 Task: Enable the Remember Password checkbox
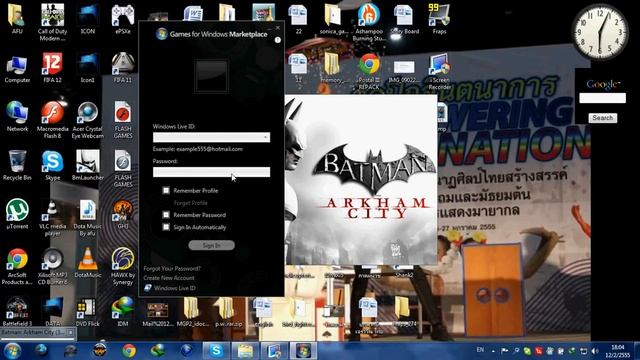[166, 215]
